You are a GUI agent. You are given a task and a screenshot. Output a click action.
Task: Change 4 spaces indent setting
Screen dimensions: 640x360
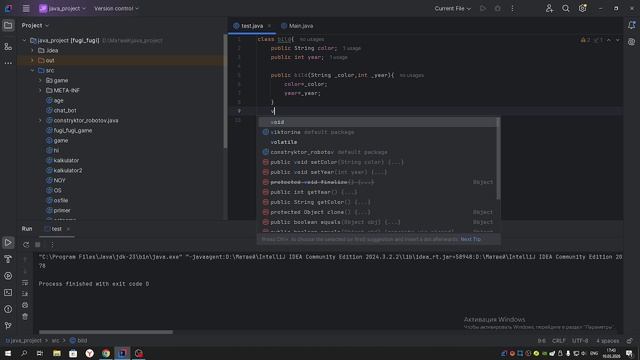click(607, 341)
